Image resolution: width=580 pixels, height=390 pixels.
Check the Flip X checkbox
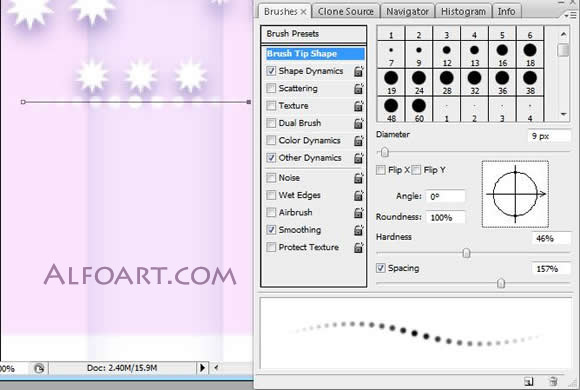coord(381,170)
